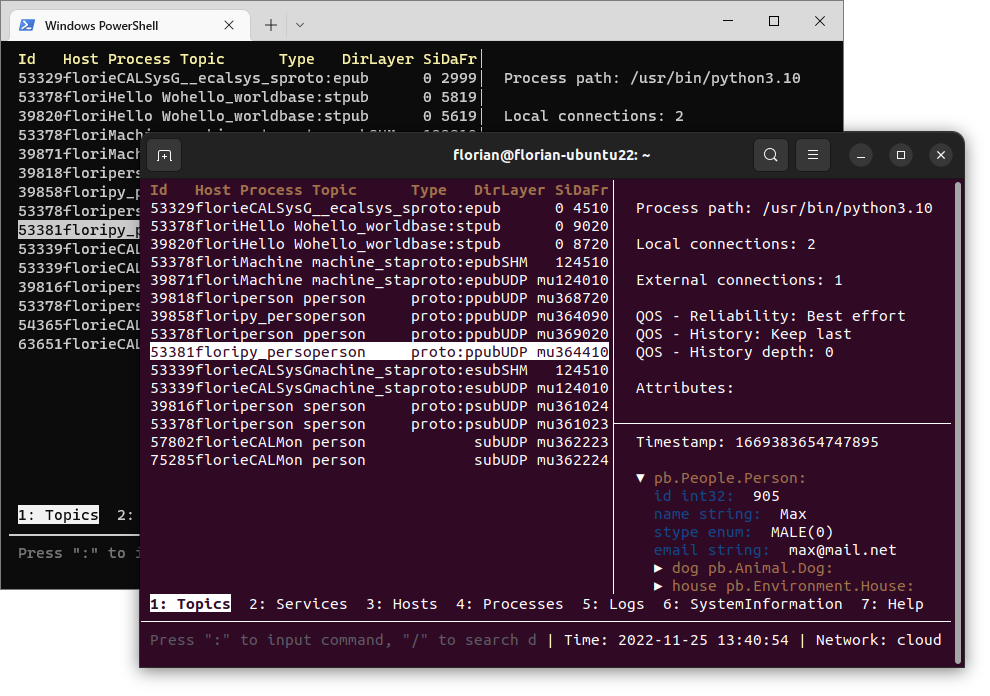Open the Help tab
Screen dimensions: 990x696
tap(892, 604)
